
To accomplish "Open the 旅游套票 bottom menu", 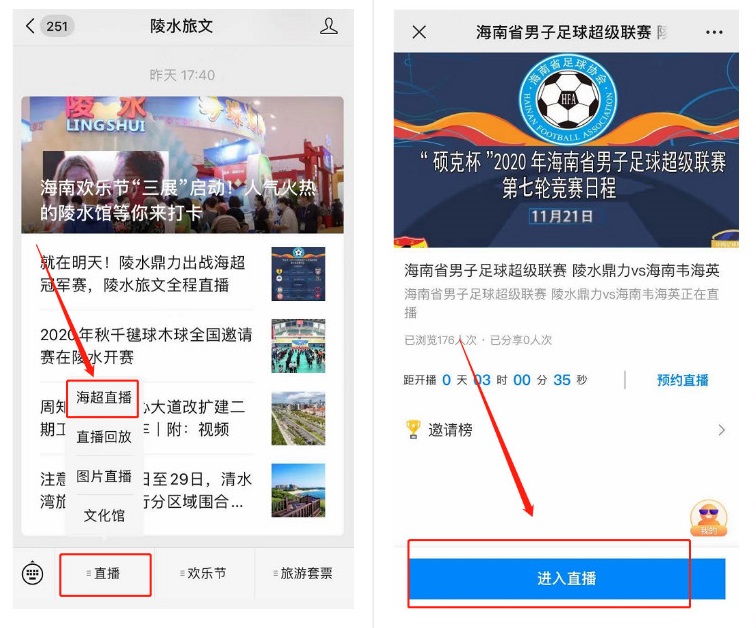I will [303, 573].
